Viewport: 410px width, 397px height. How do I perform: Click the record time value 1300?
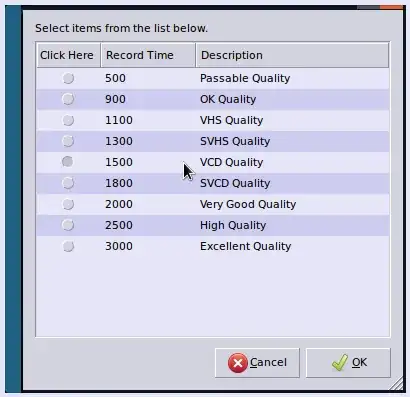[x=119, y=141]
